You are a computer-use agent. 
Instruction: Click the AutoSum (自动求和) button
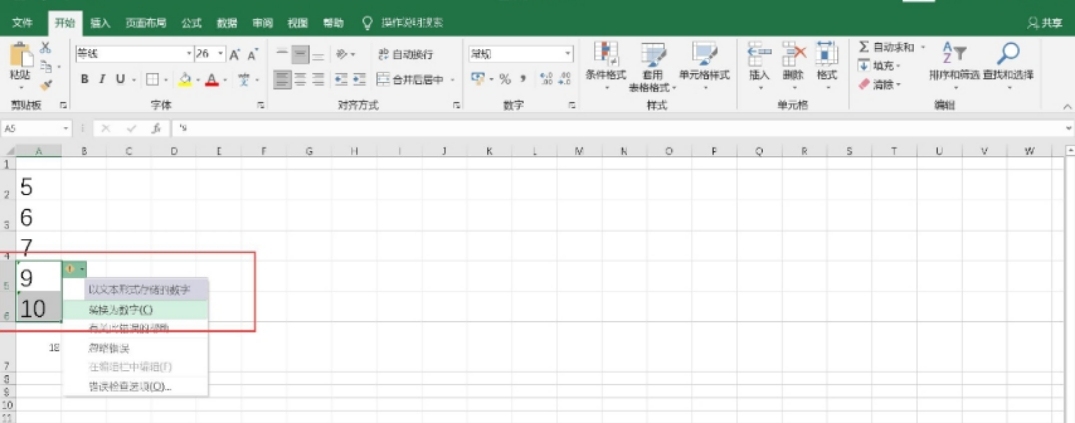[888, 47]
